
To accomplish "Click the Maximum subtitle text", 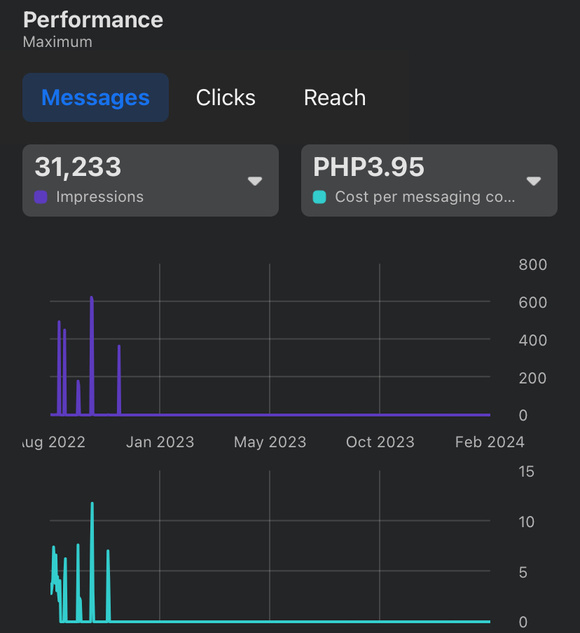I will click(x=58, y=42).
